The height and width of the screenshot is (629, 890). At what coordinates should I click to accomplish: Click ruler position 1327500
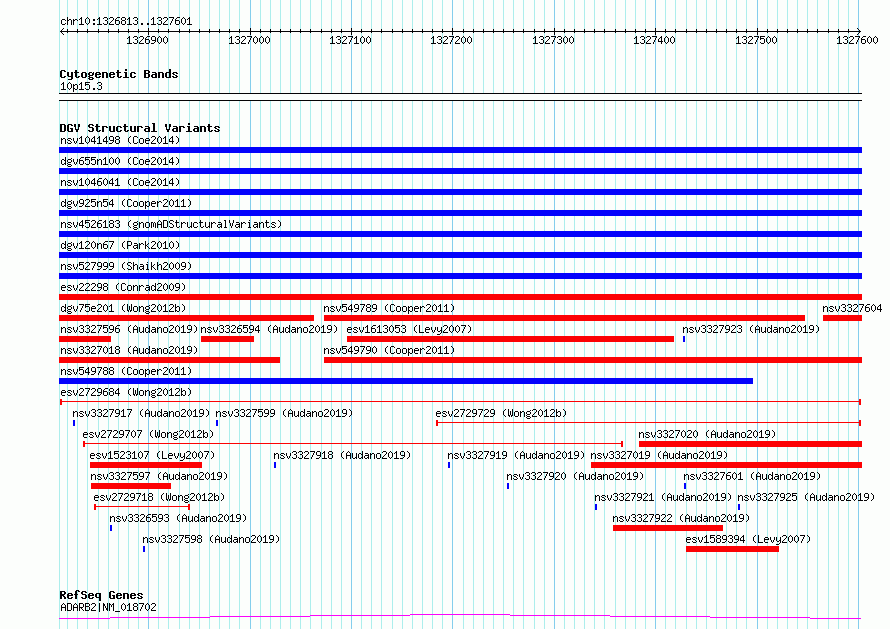(756, 40)
